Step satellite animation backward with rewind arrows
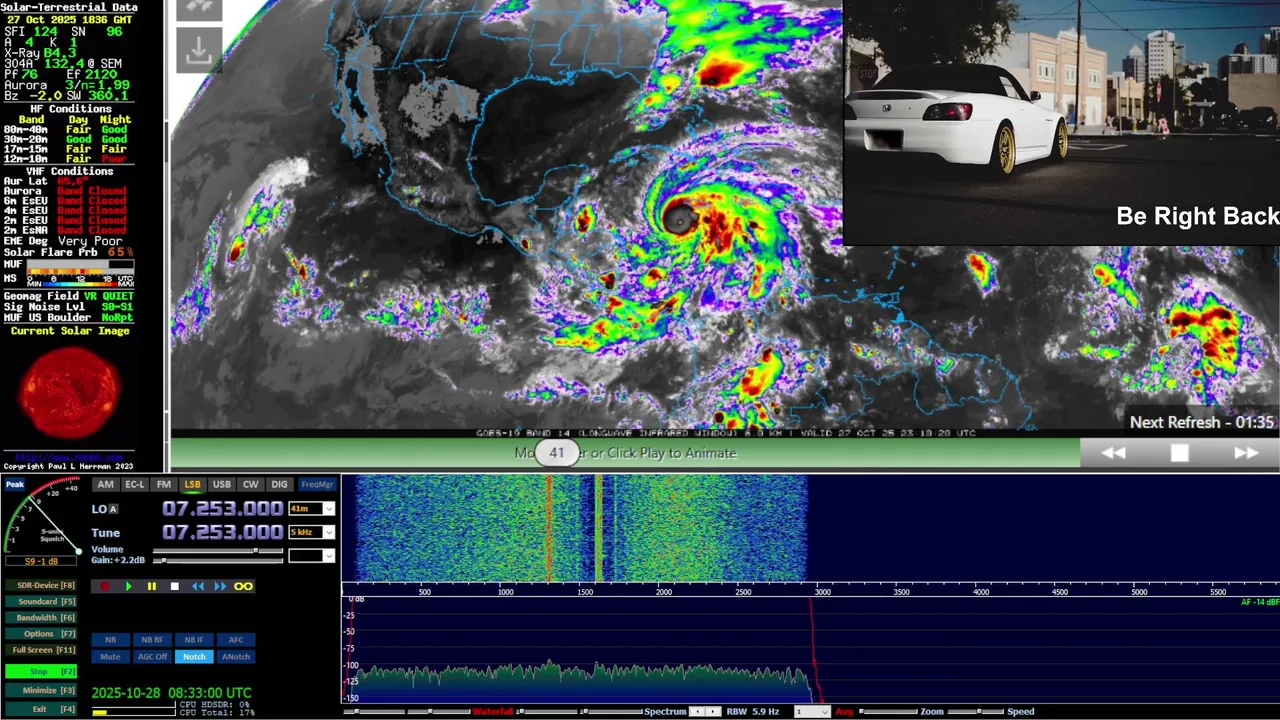1280x720 pixels. [x=1113, y=453]
